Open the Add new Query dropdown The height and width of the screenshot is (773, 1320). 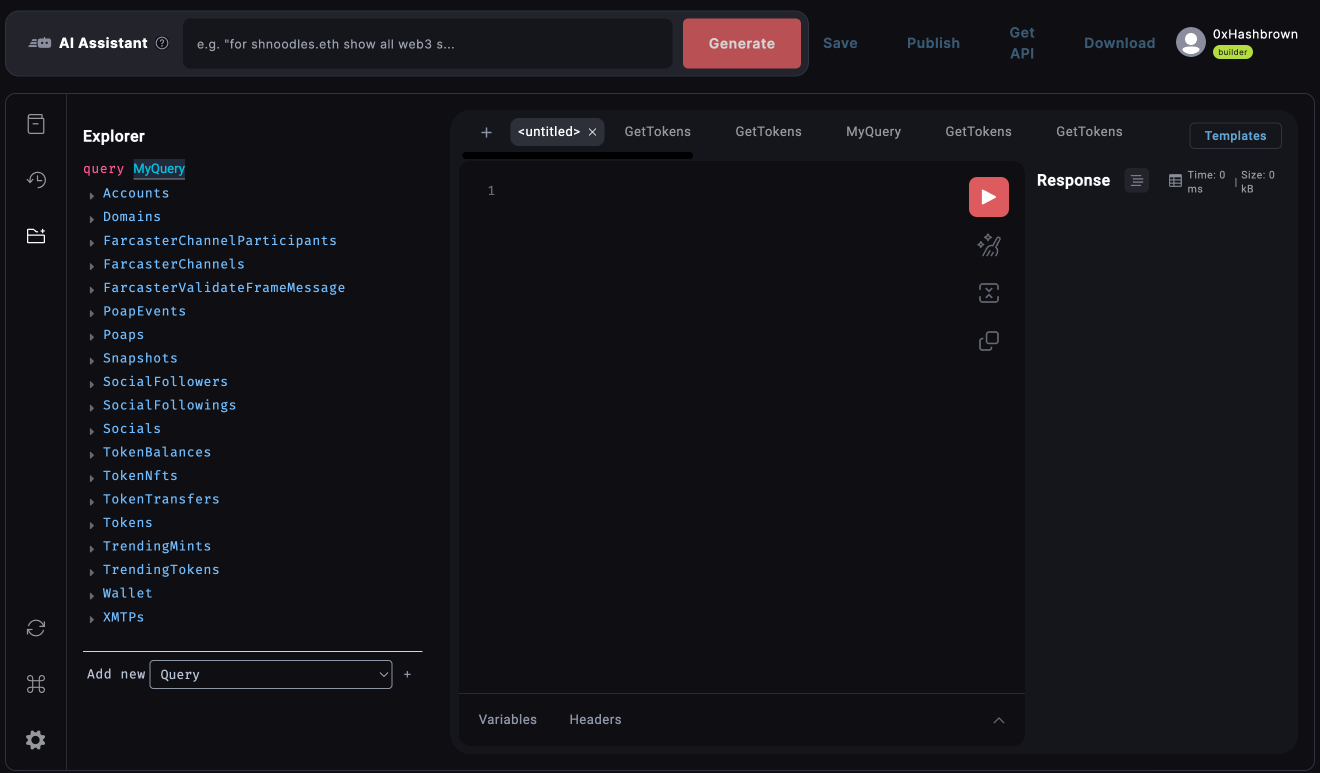[271, 674]
